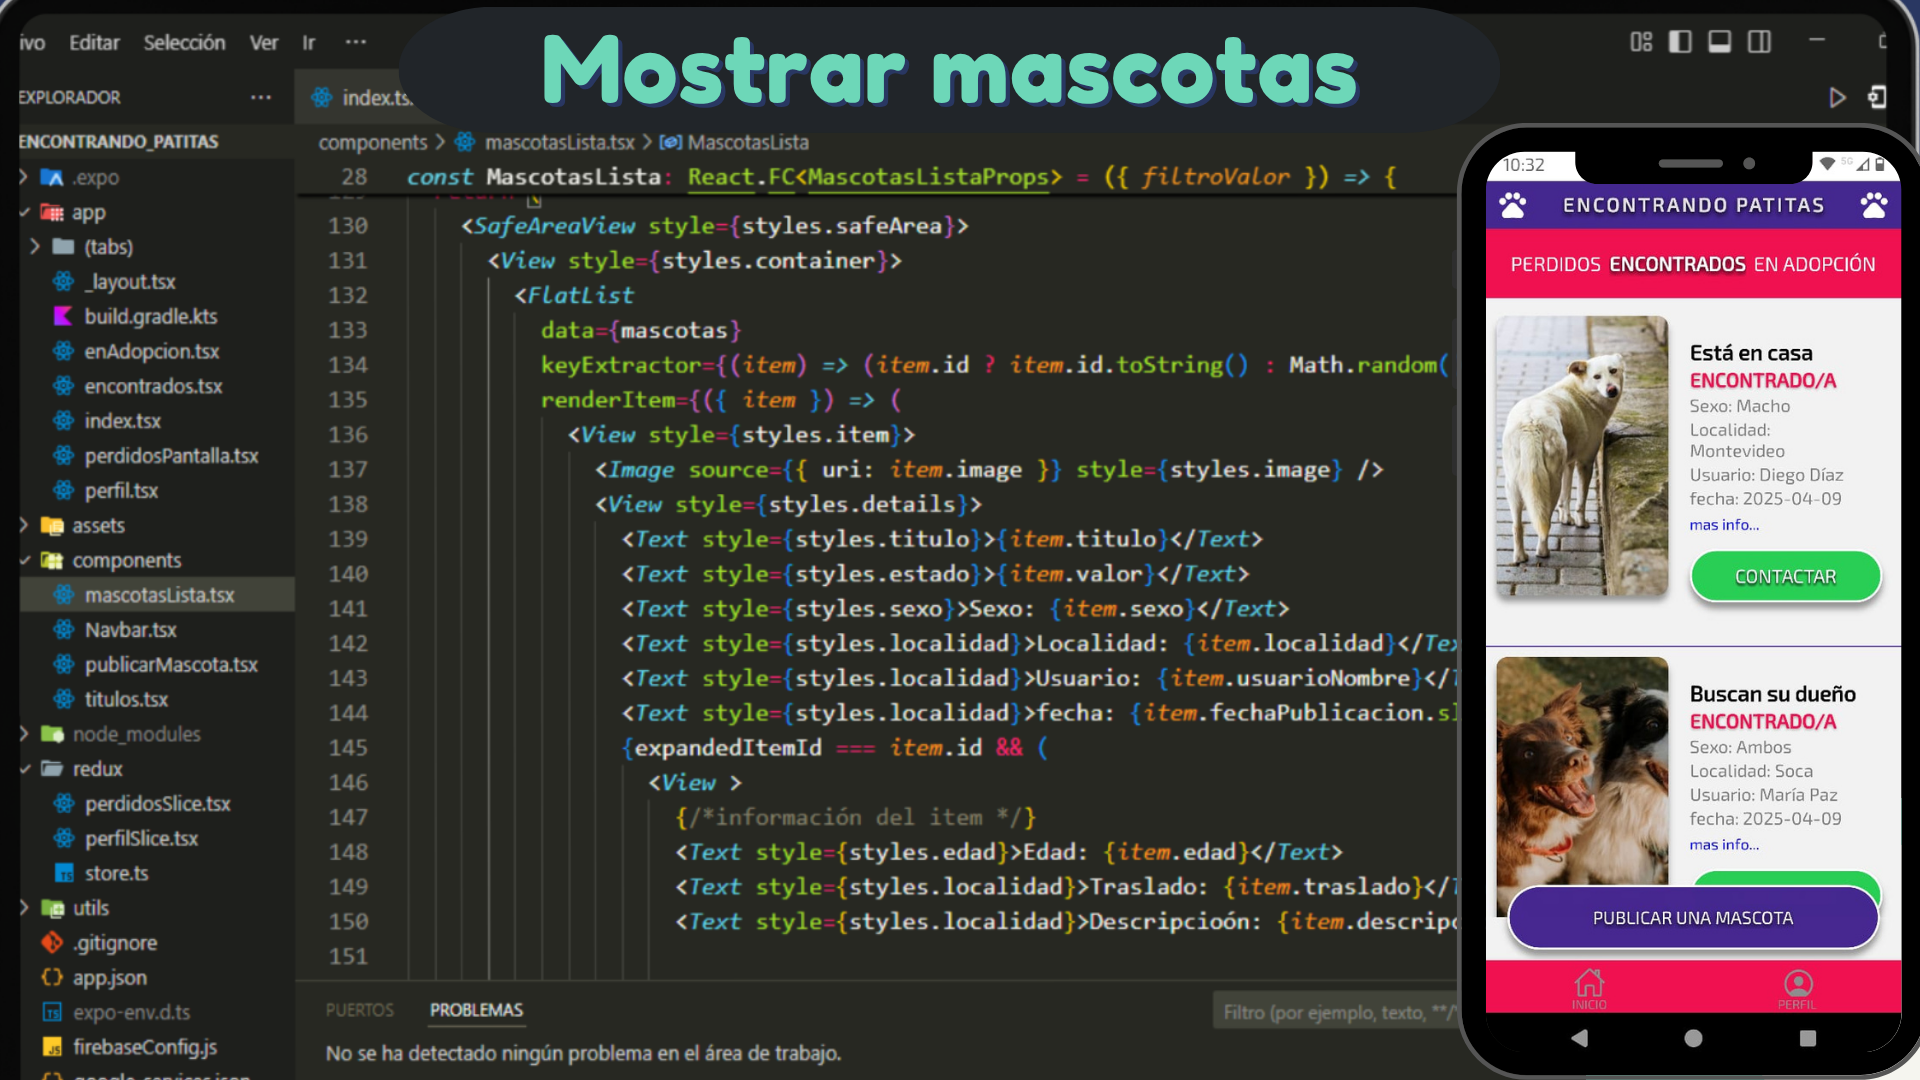Click the Customize Layout icon
This screenshot has height=1080, width=1920.
1641,42
